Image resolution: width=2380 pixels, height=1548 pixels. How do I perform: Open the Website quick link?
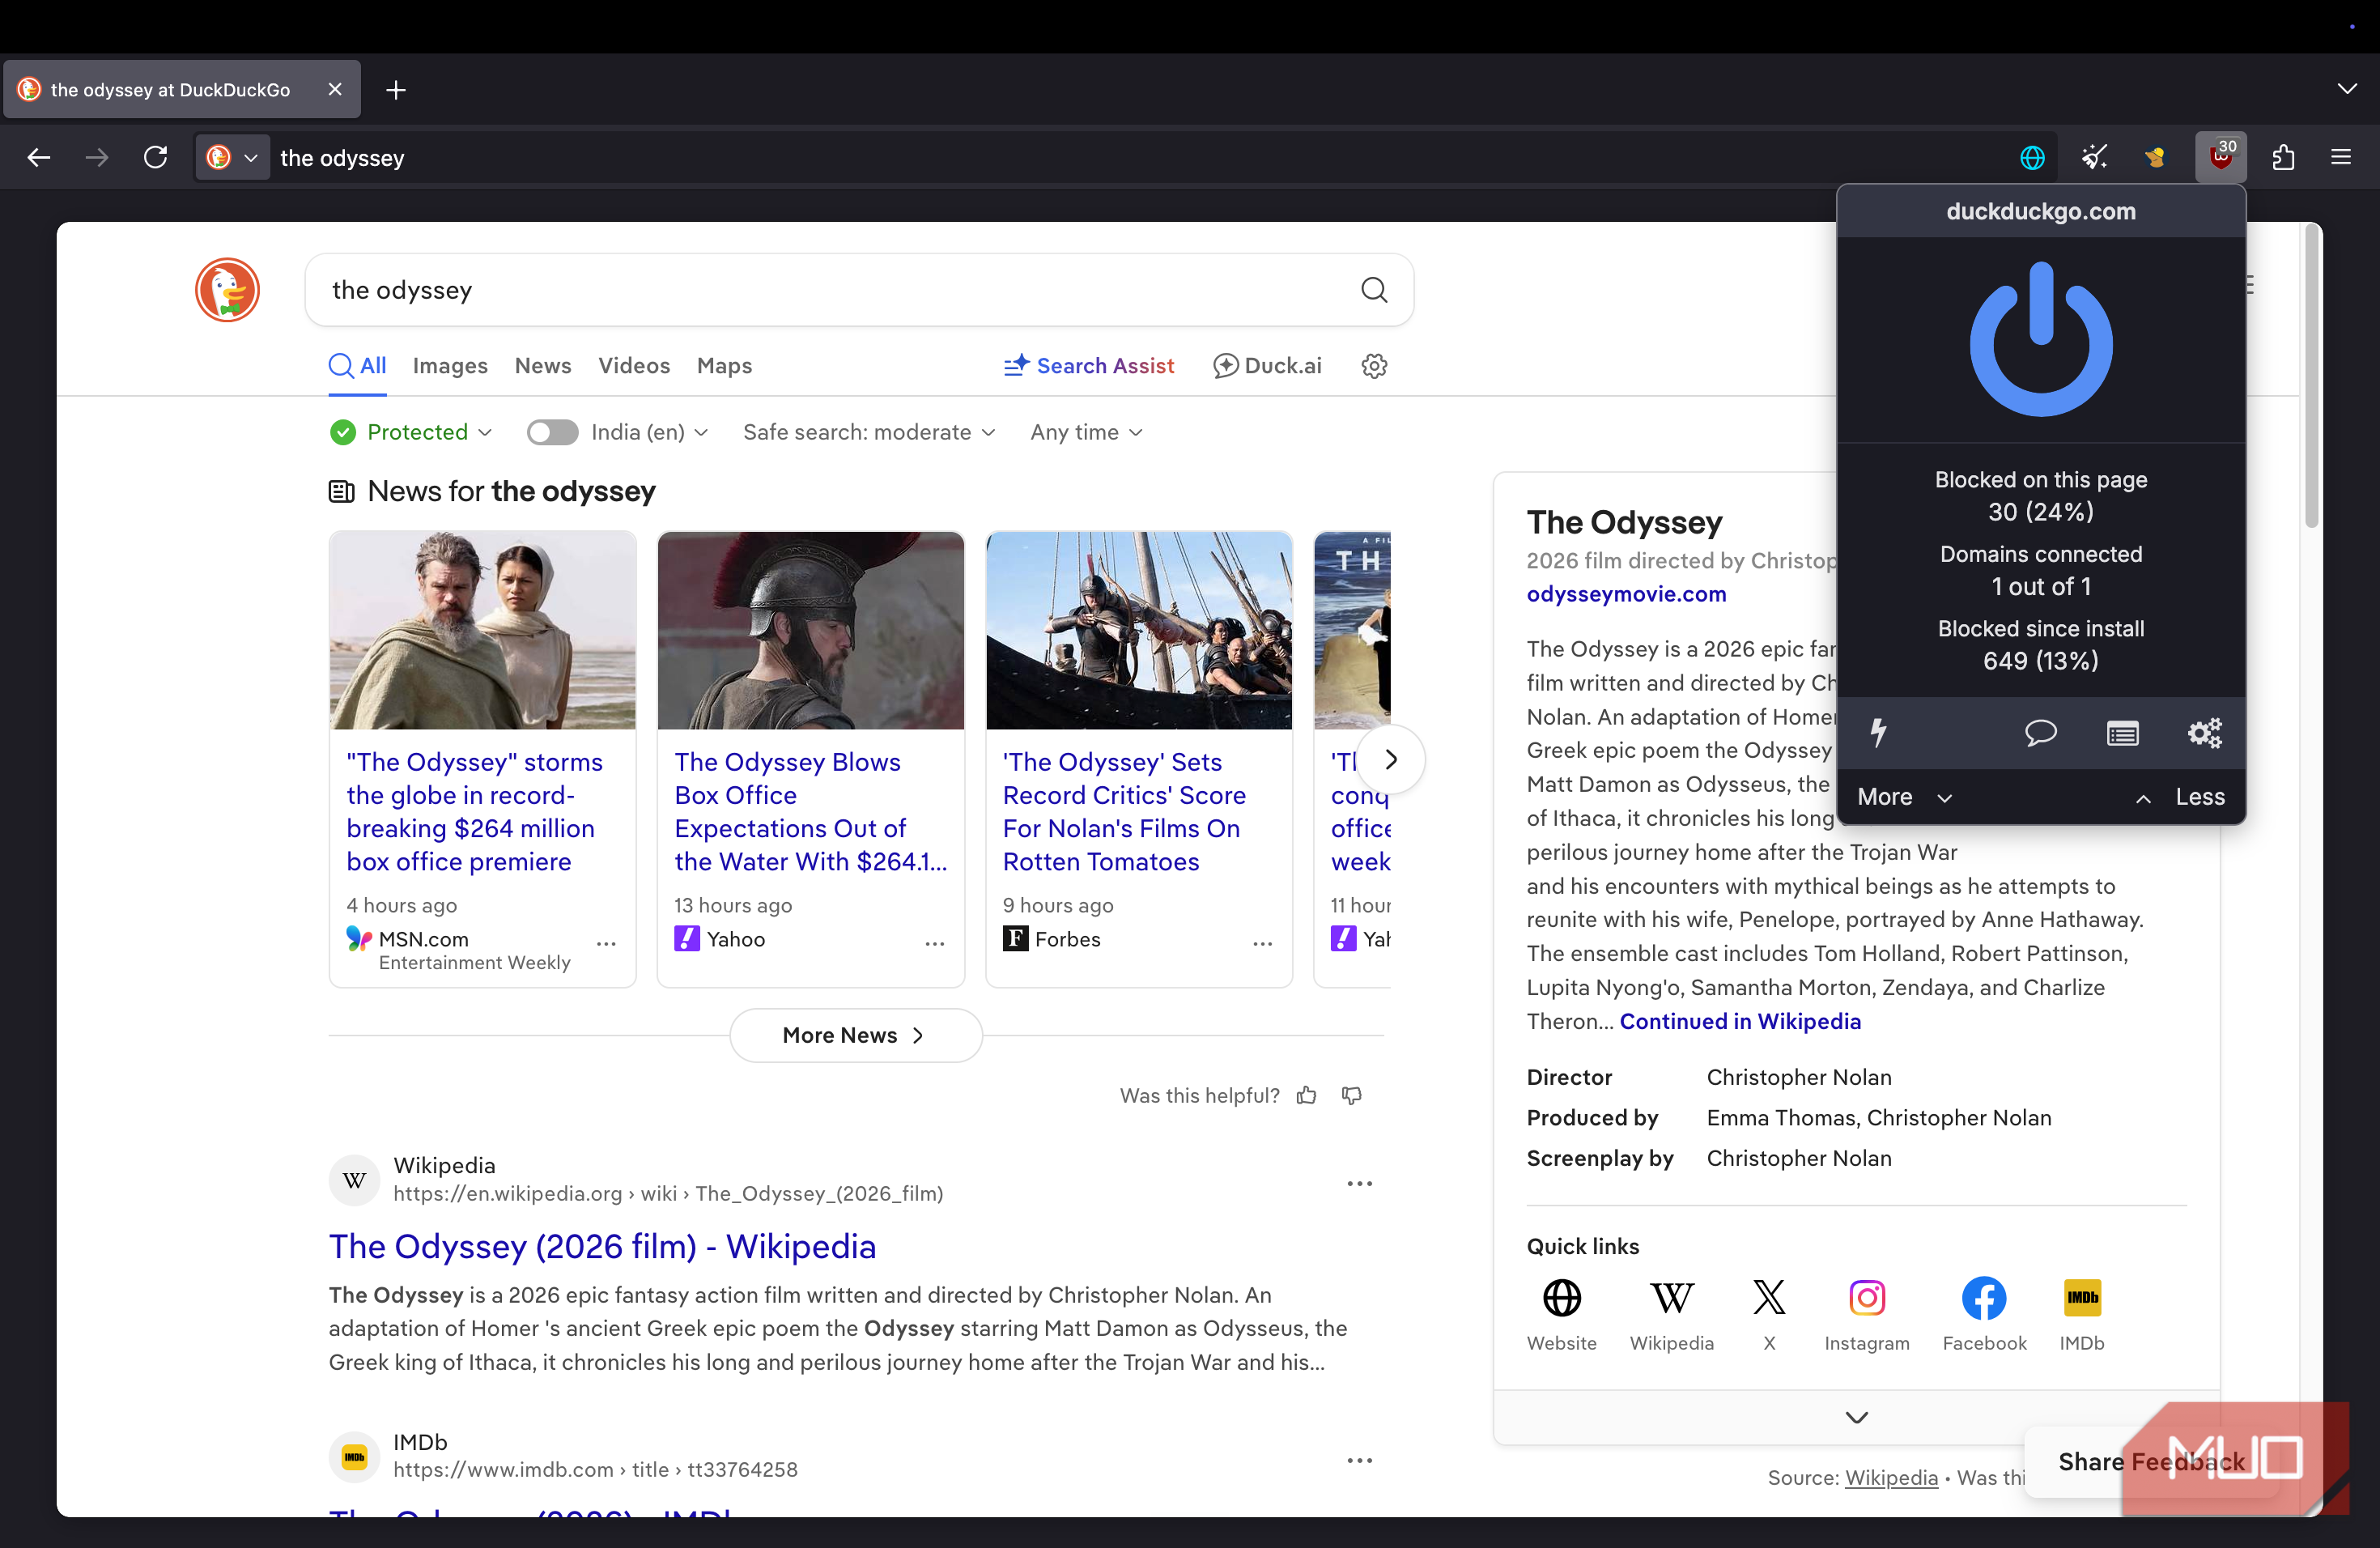pos(1562,1315)
